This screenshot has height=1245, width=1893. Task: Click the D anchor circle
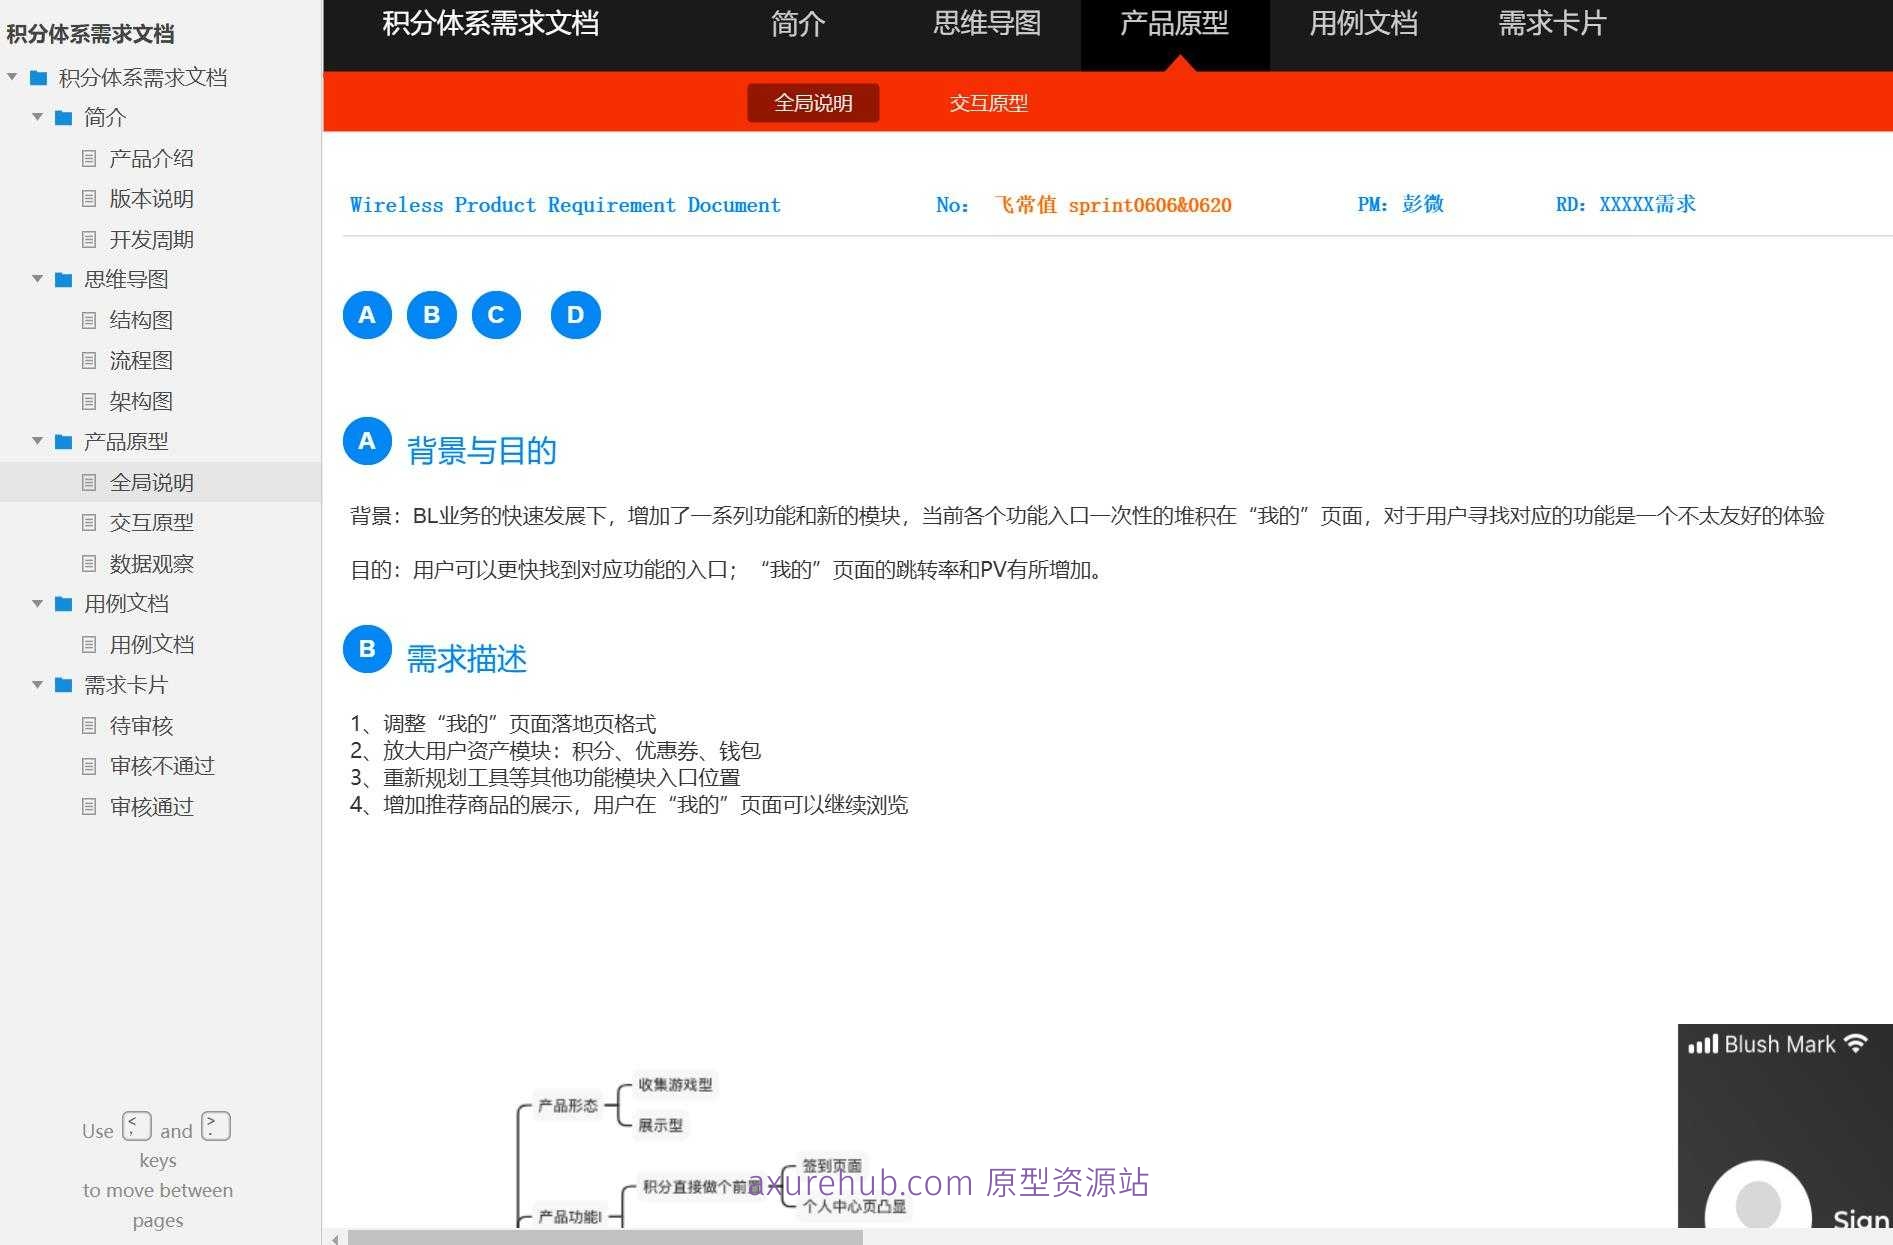point(575,314)
